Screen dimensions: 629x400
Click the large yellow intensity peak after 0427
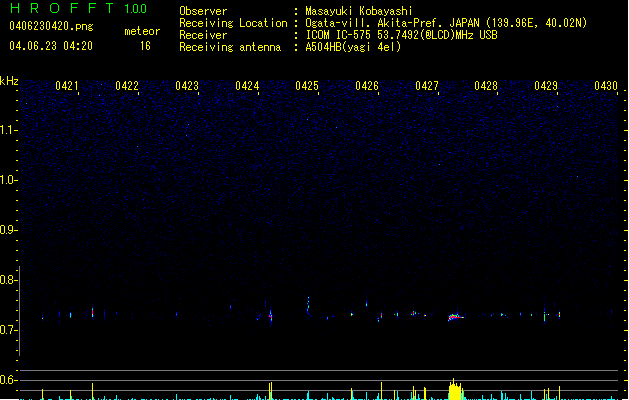coord(455,389)
